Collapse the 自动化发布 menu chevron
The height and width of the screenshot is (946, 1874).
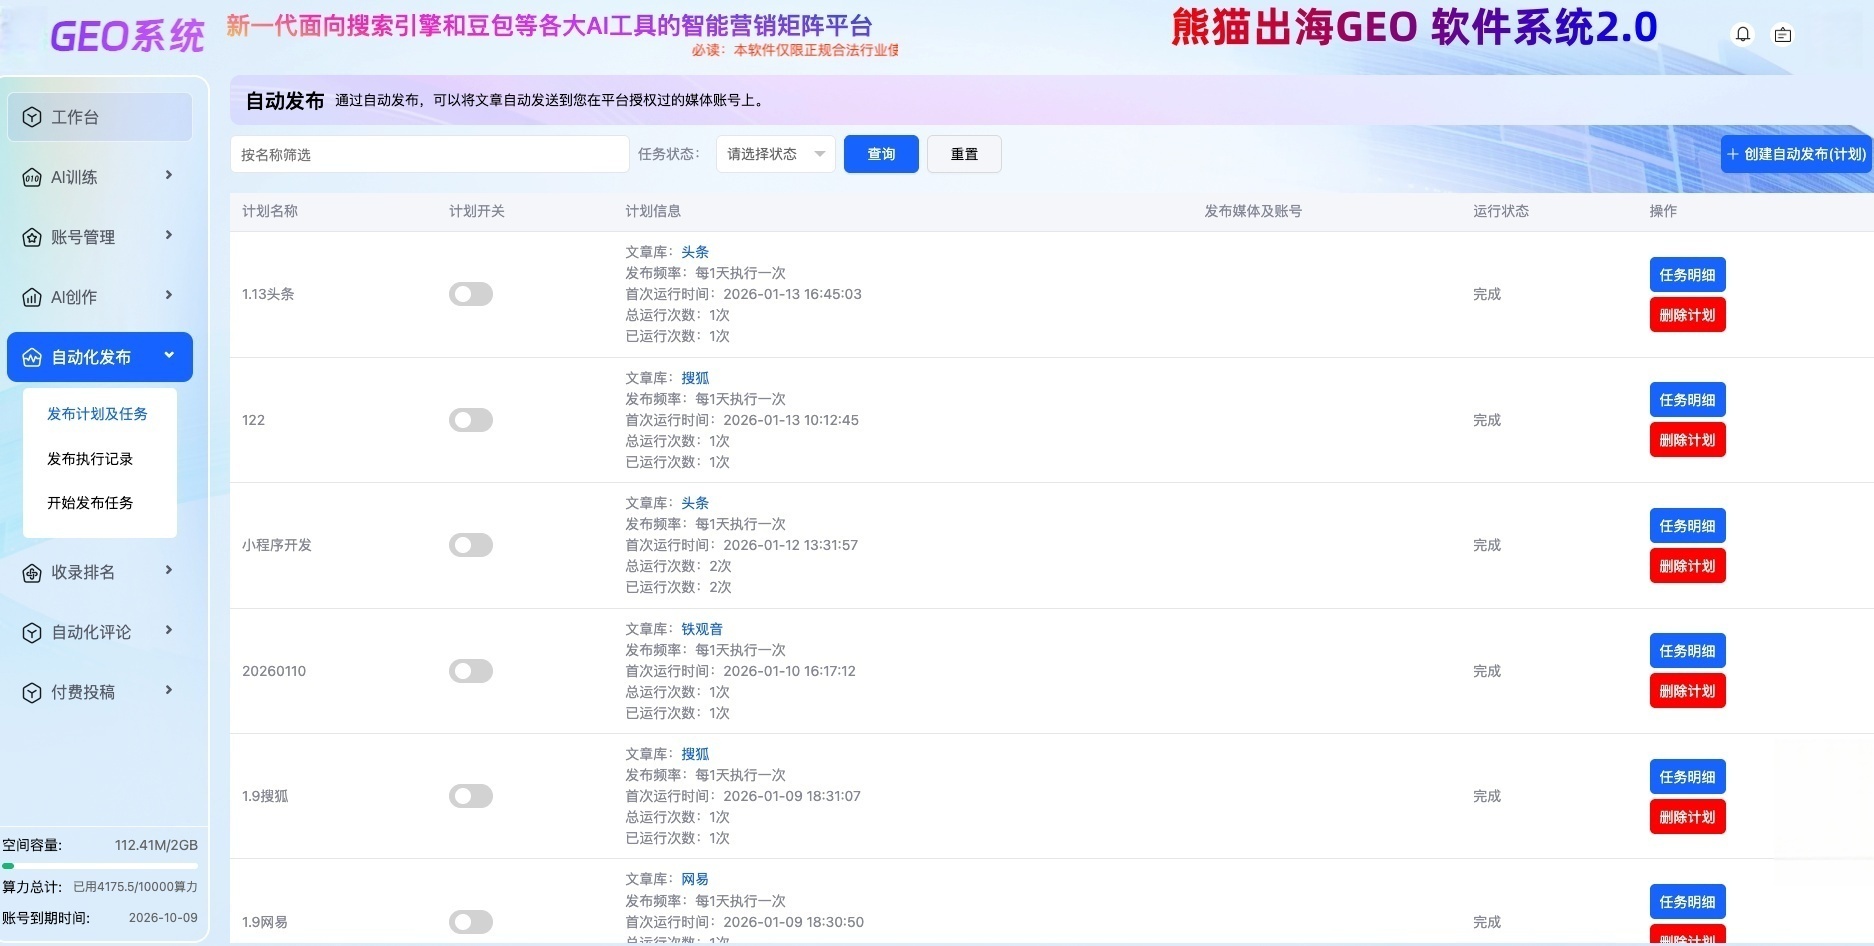169,355
